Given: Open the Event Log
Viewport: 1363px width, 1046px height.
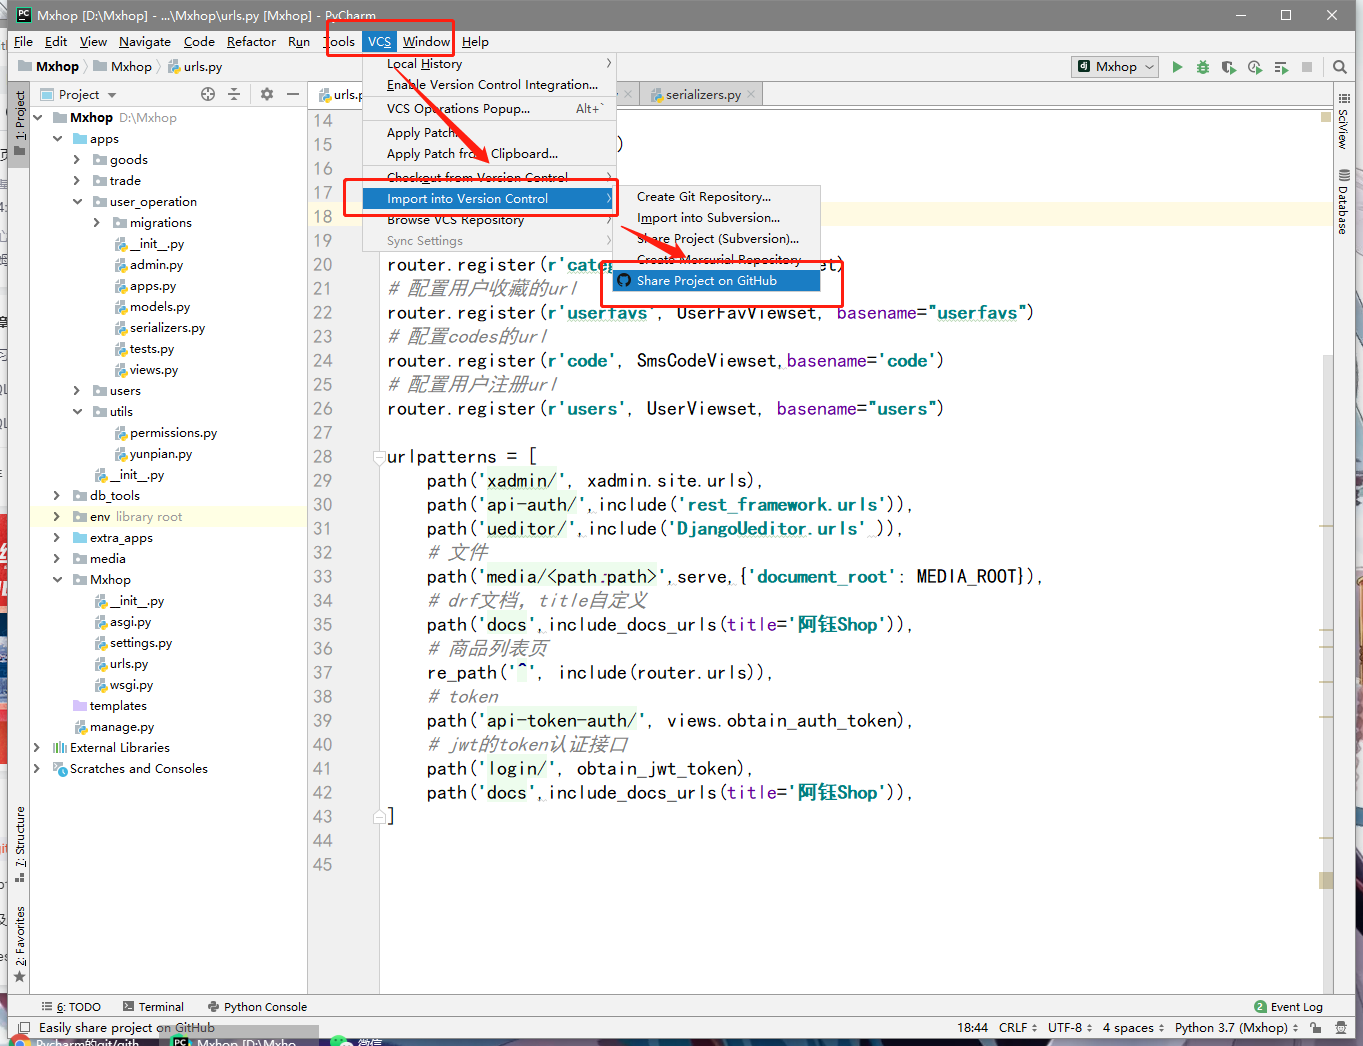Looking at the screenshot, I should click(1288, 1007).
